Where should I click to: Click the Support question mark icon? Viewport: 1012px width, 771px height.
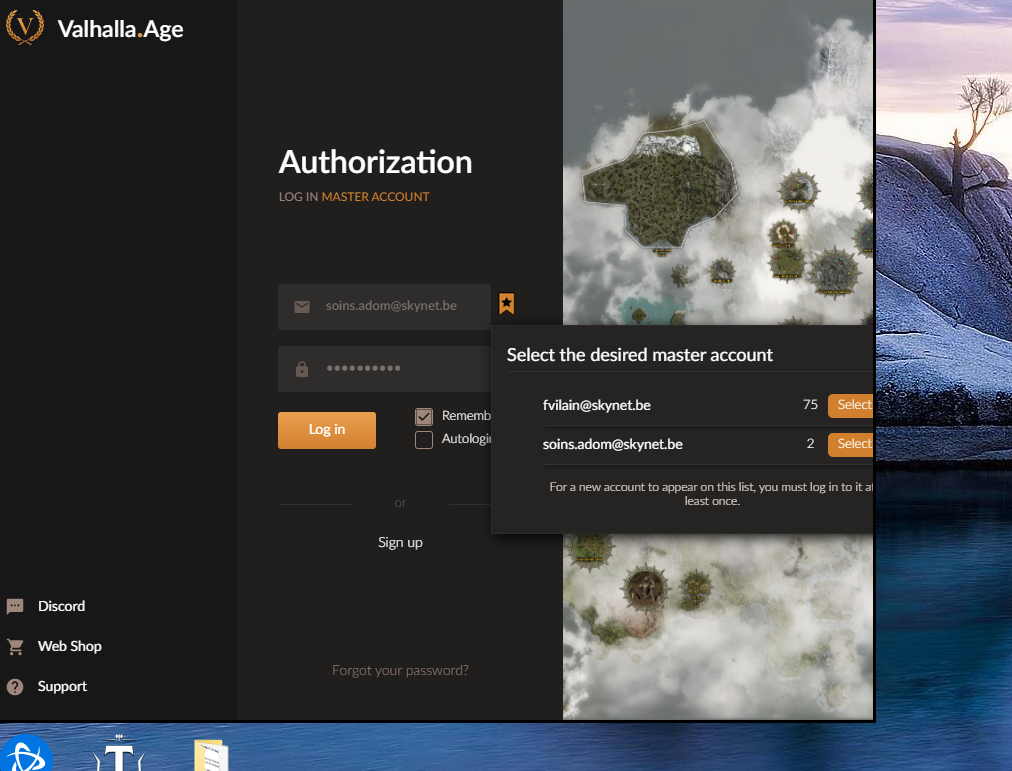(15, 687)
